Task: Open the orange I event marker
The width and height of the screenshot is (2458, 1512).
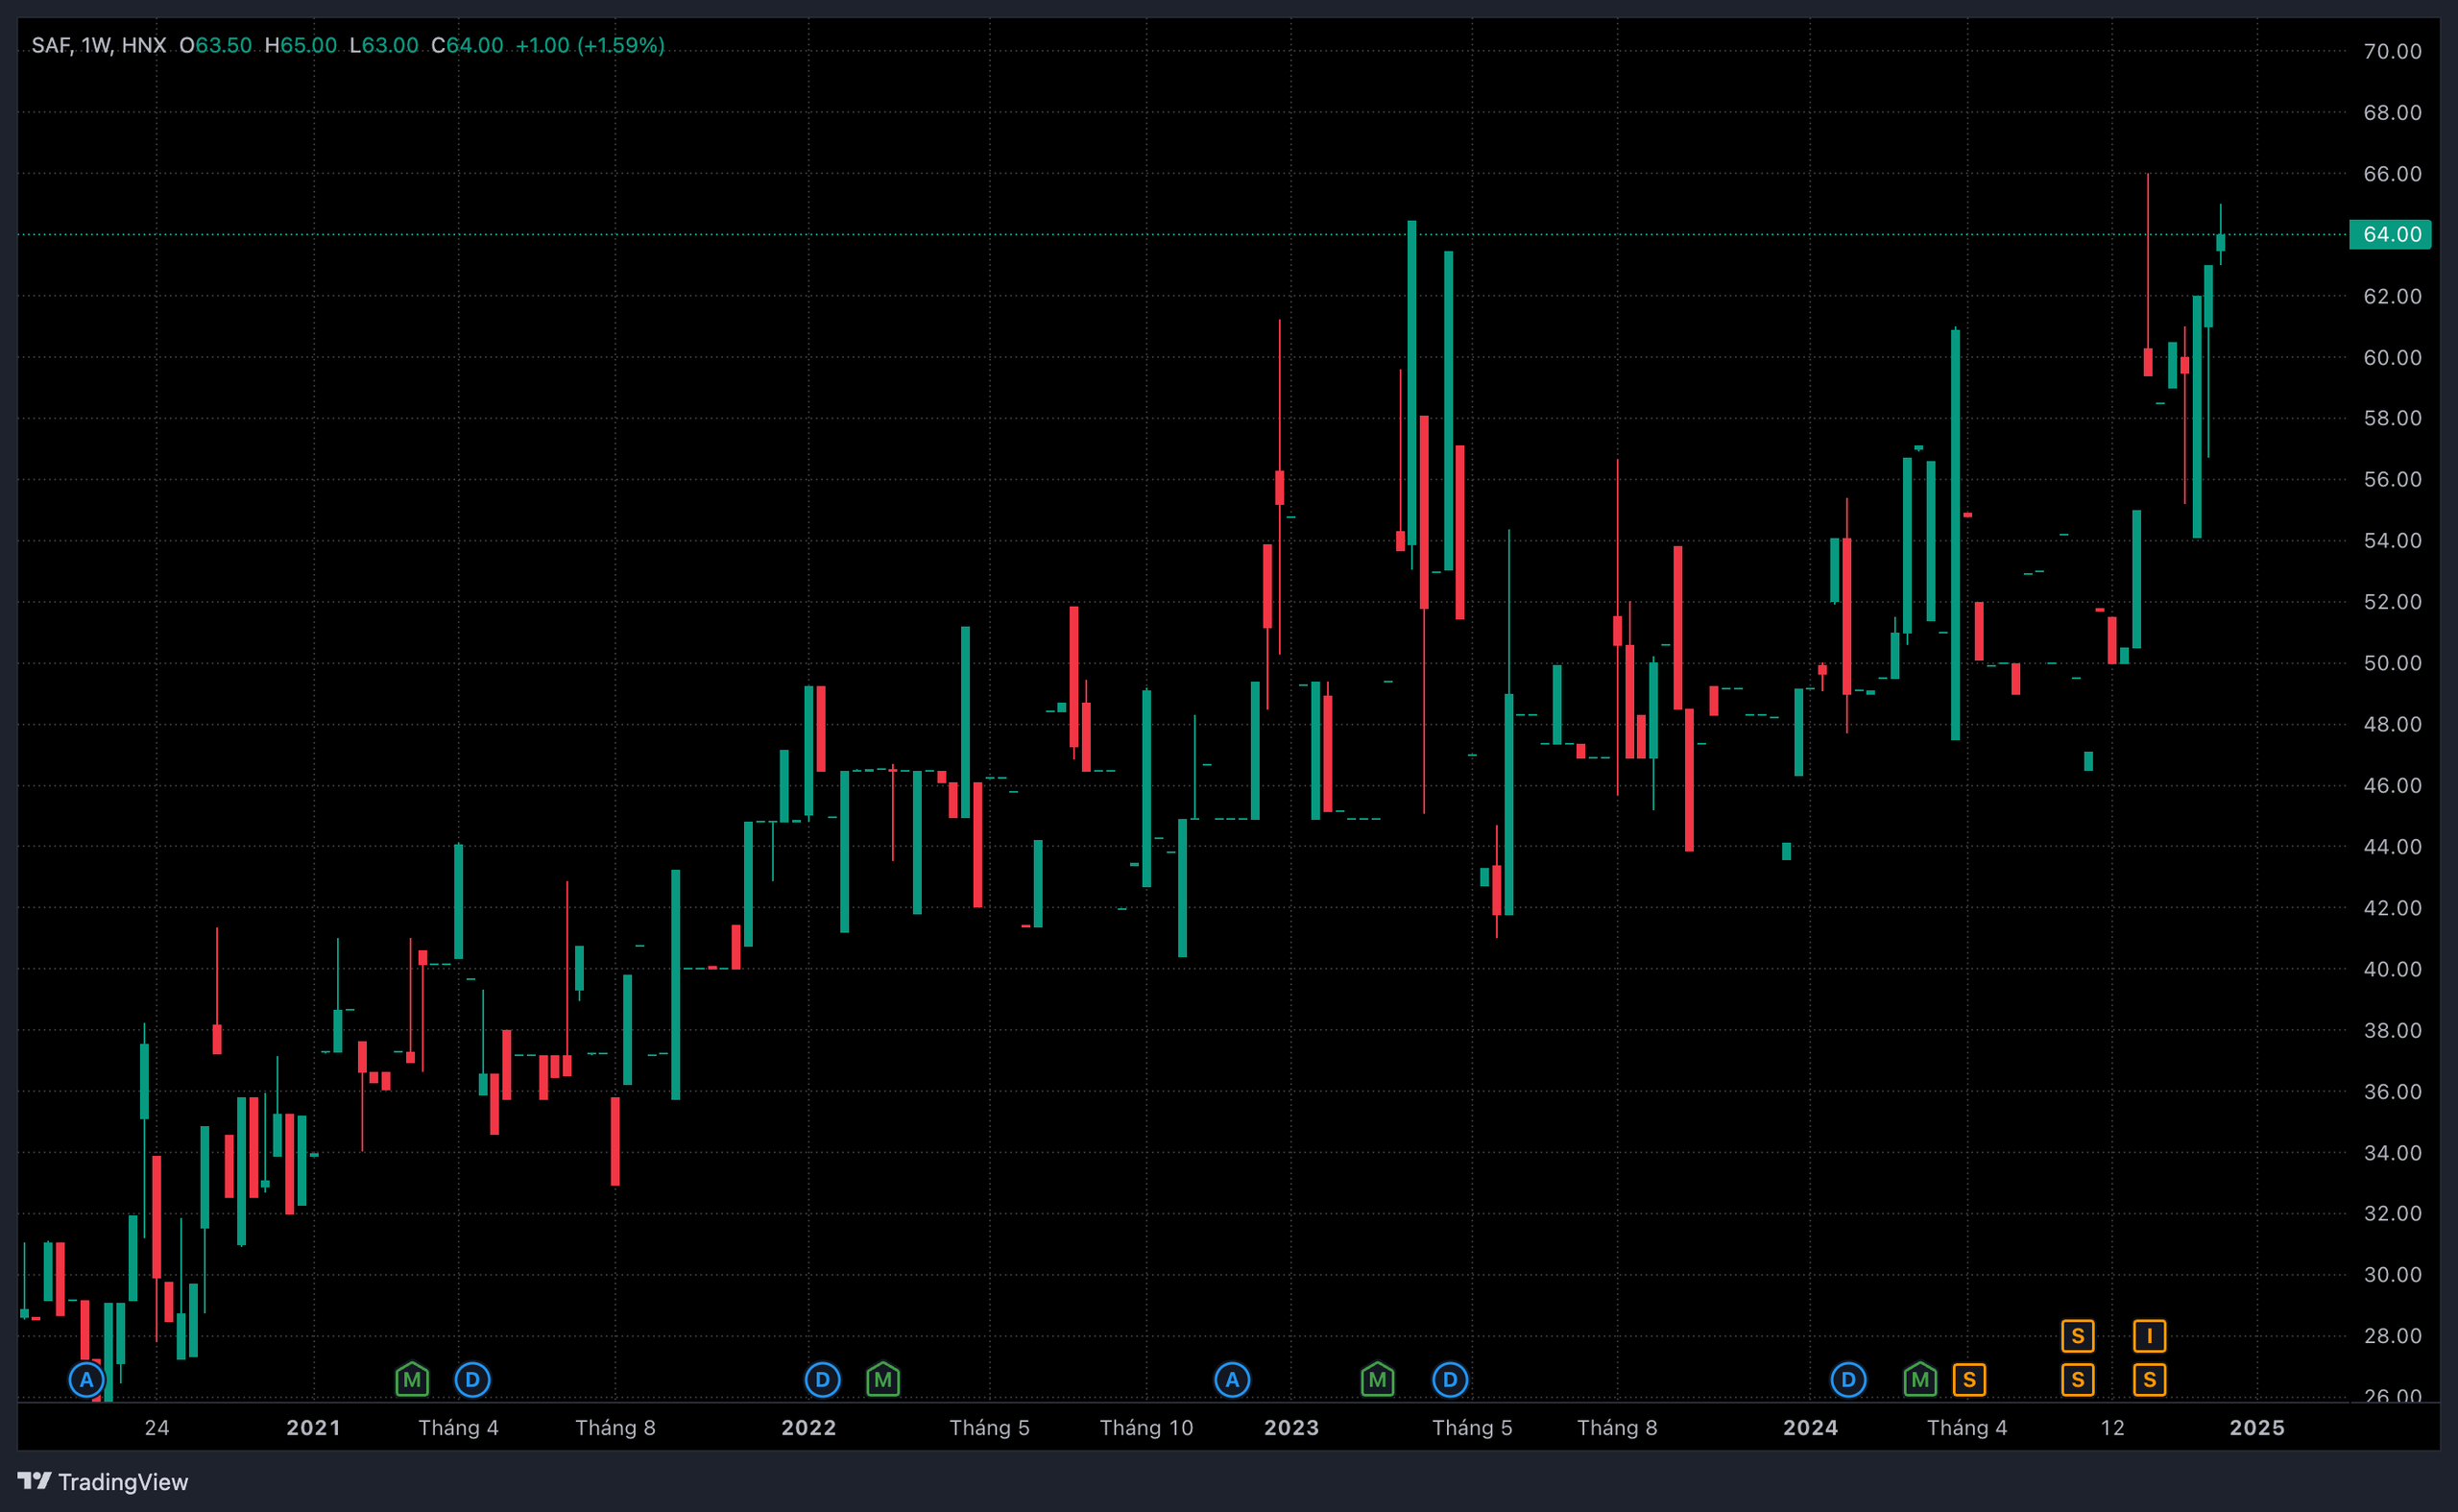Action: pyautogui.click(x=2149, y=1336)
